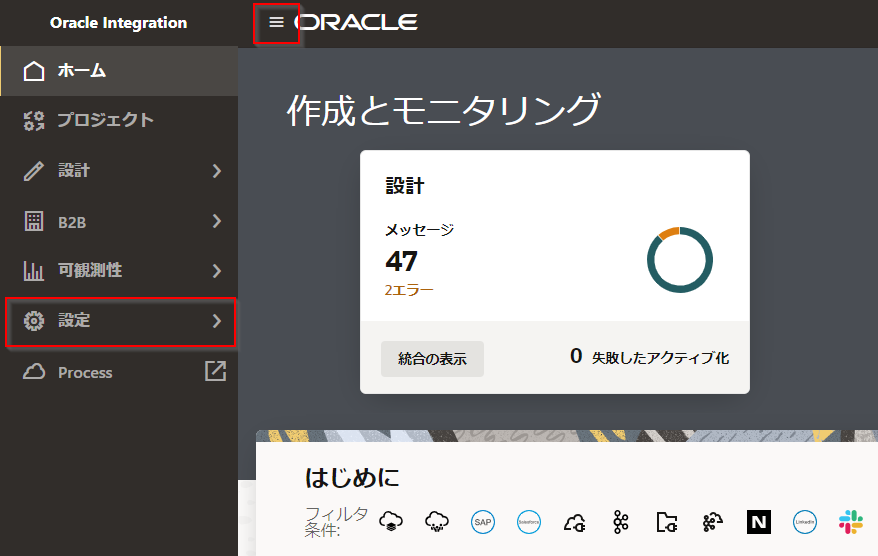Choose the LinkedIn filter icon
The height and width of the screenshot is (556, 878).
(805, 521)
